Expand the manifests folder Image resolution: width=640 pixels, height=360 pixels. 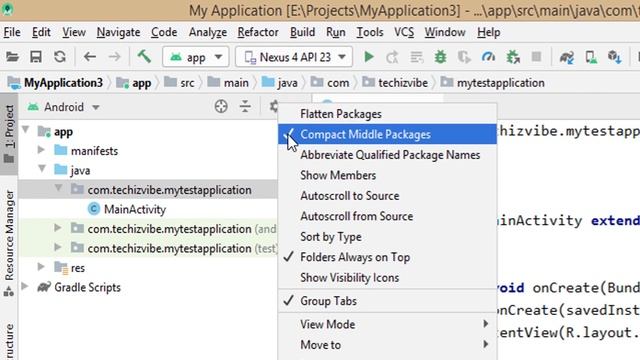click(x=41, y=150)
